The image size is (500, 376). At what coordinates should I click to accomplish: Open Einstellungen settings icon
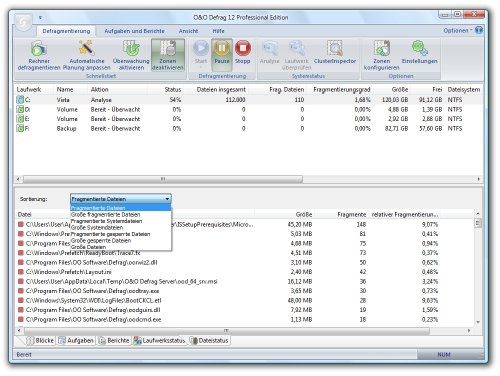pyautogui.click(x=419, y=49)
